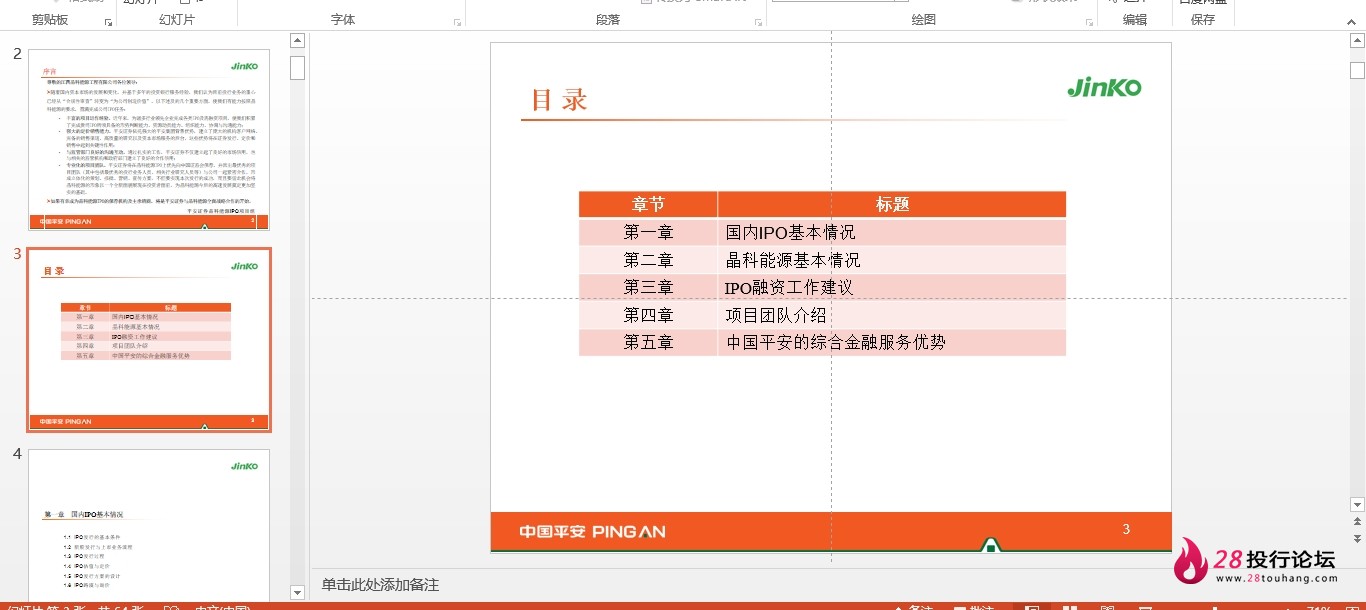Image resolution: width=1366 pixels, height=610 pixels.
Task: Click the thumbnail panel scrollbar thumb
Action: 297,67
